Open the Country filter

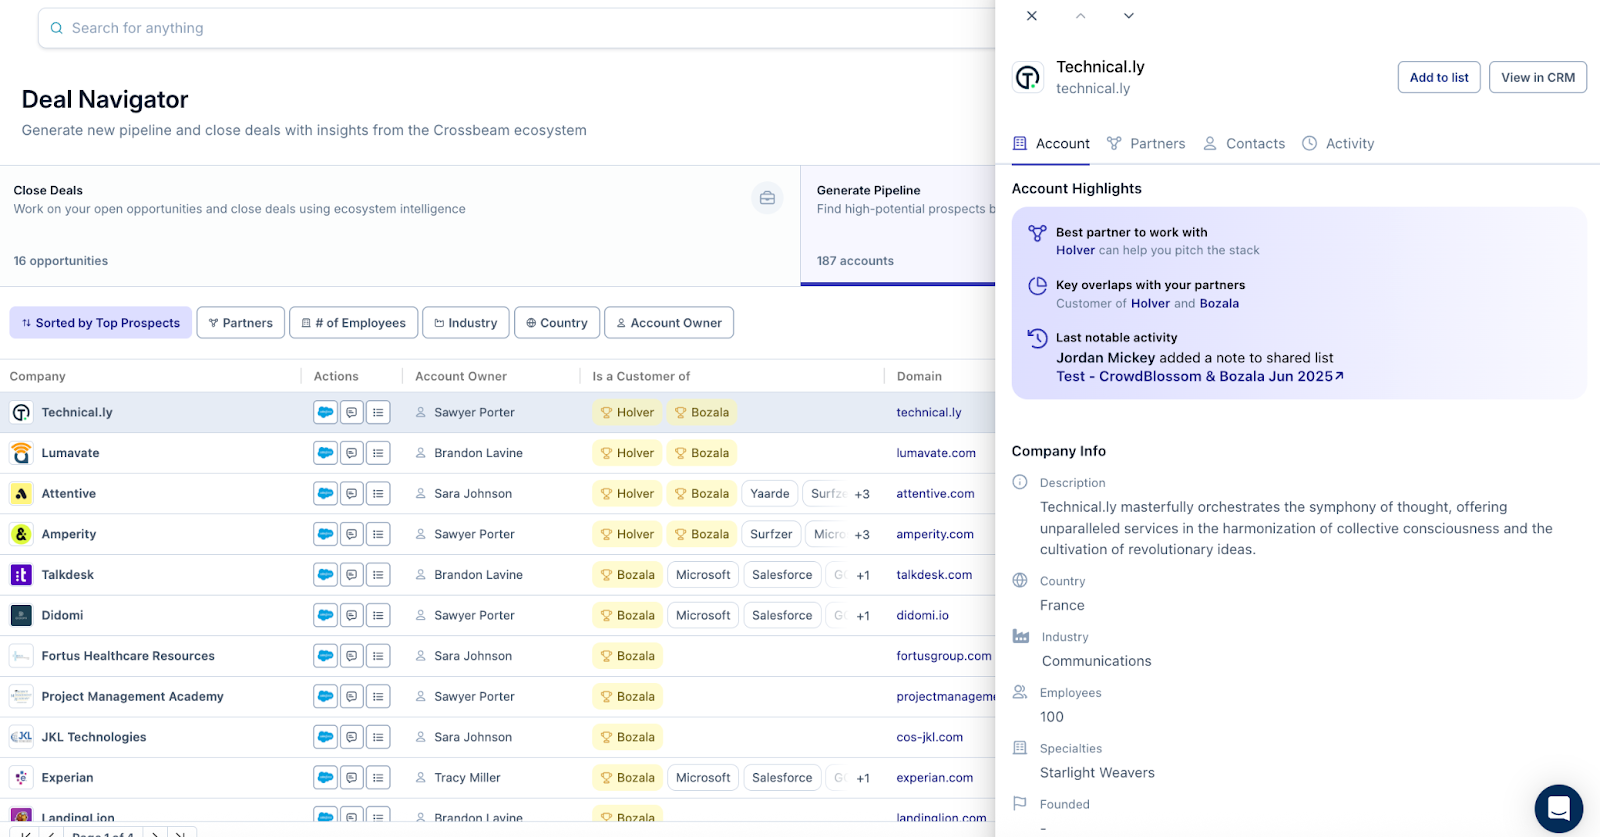[x=557, y=323]
